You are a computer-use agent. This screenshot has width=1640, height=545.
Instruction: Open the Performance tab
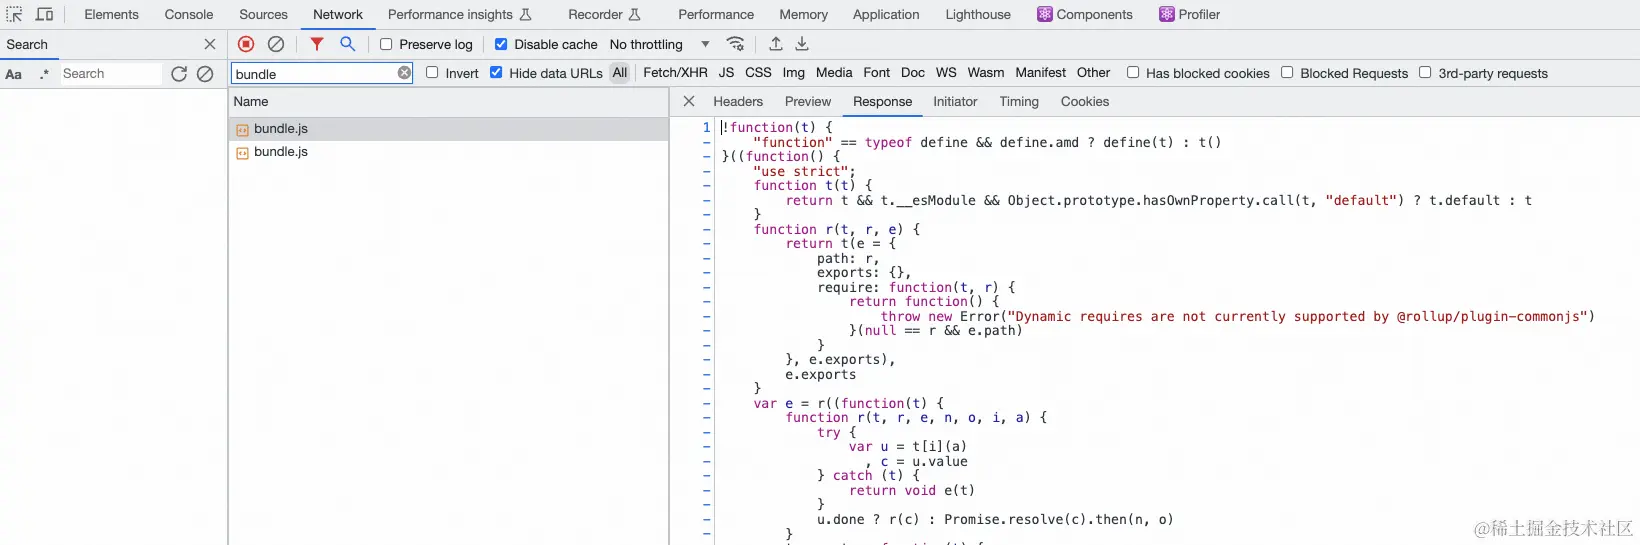(x=716, y=14)
